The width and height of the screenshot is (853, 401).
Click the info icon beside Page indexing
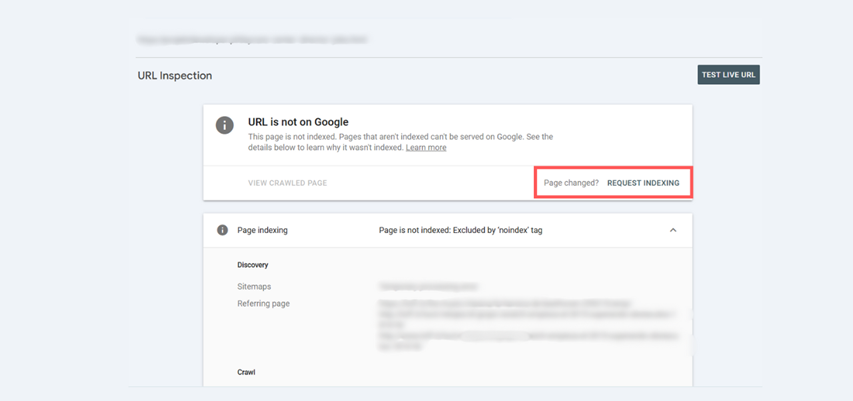pyautogui.click(x=222, y=230)
